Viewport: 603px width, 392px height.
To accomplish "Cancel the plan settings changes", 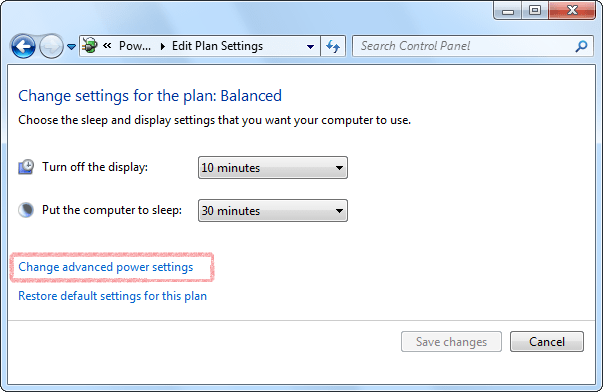I will pyautogui.click(x=547, y=342).
